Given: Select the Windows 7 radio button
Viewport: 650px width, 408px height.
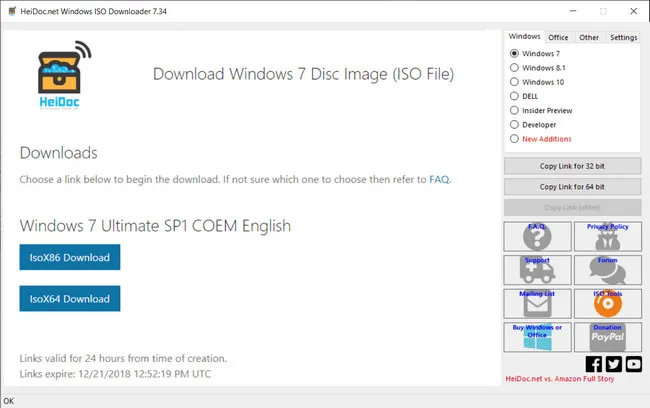Looking at the screenshot, I should pyautogui.click(x=514, y=53).
